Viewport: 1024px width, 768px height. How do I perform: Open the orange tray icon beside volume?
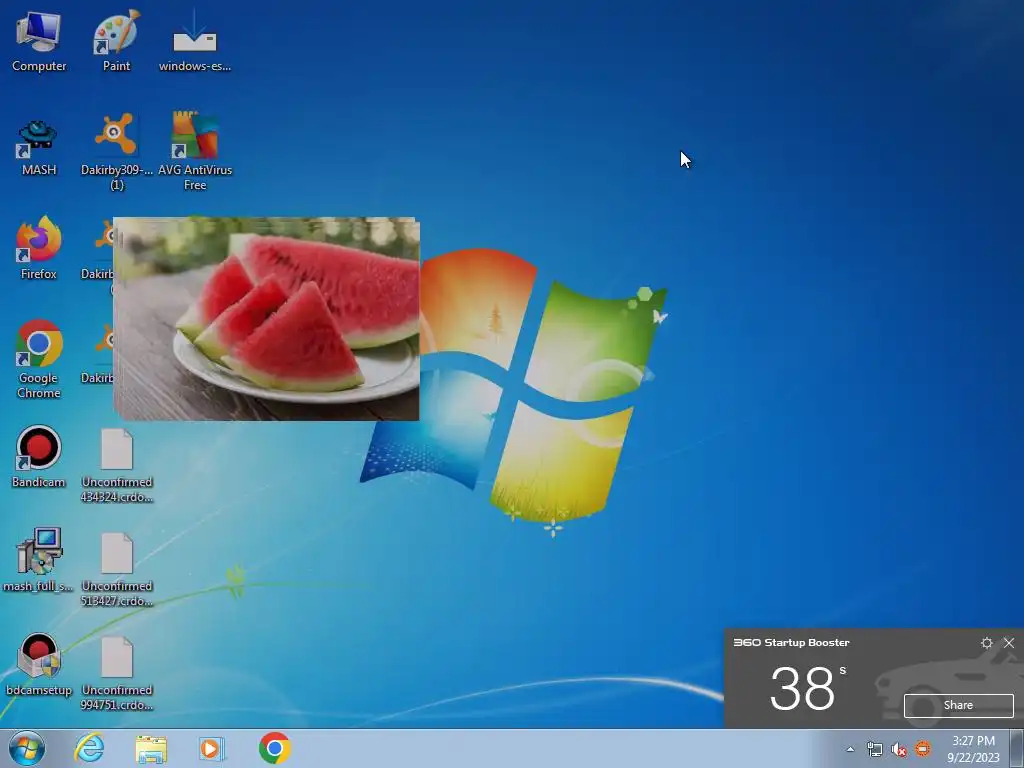point(923,749)
